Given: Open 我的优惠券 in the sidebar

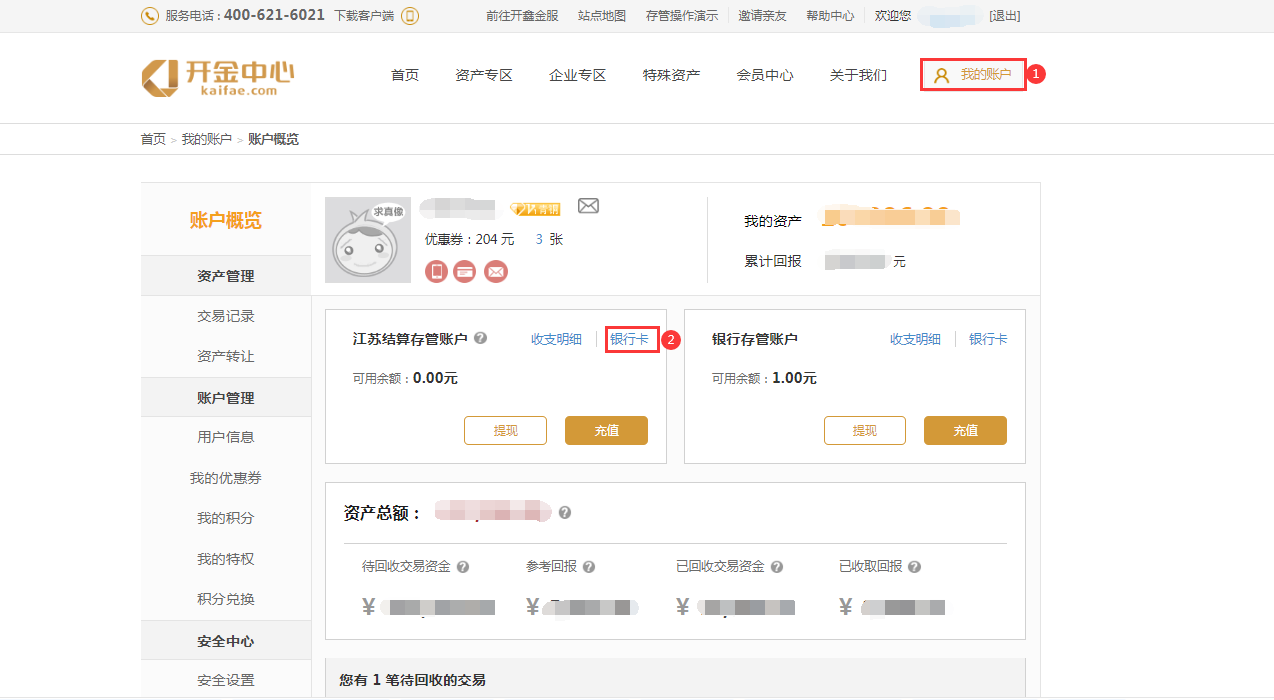Looking at the screenshot, I should point(226,478).
